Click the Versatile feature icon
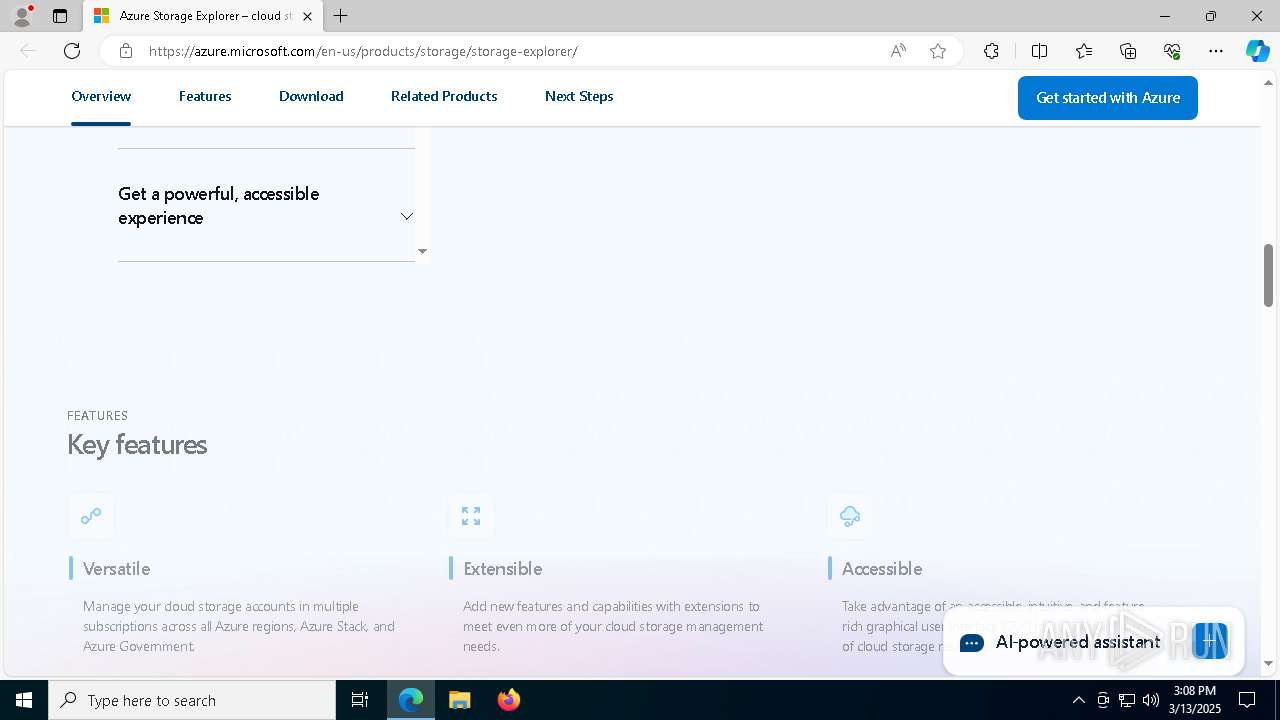This screenshot has width=1280, height=720. point(91,516)
